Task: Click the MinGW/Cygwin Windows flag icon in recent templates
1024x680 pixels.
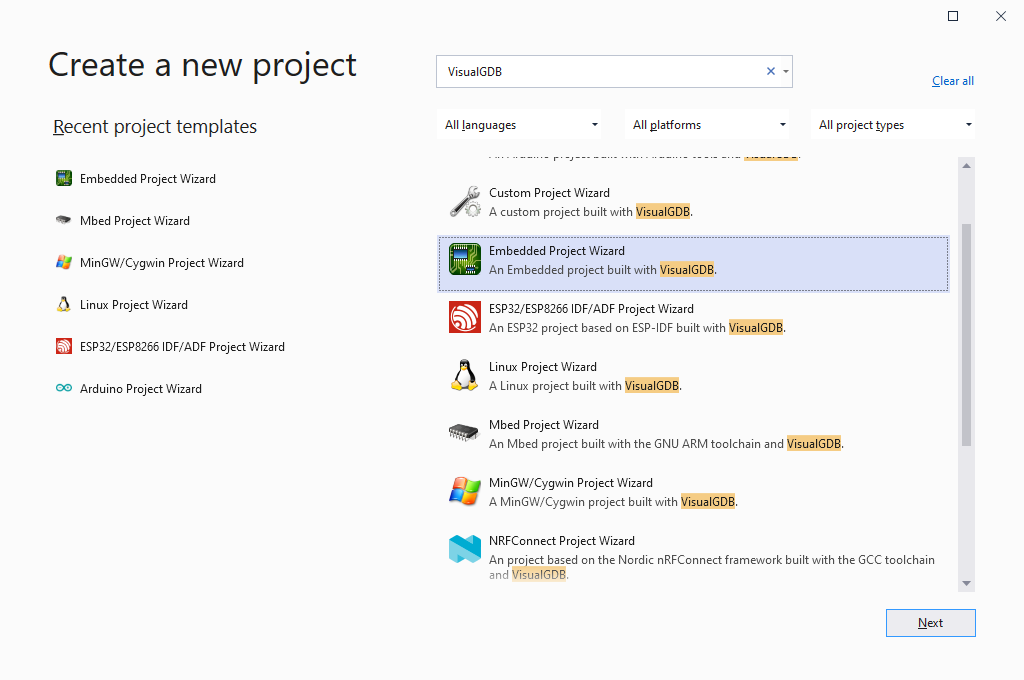Action: point(63,262)
